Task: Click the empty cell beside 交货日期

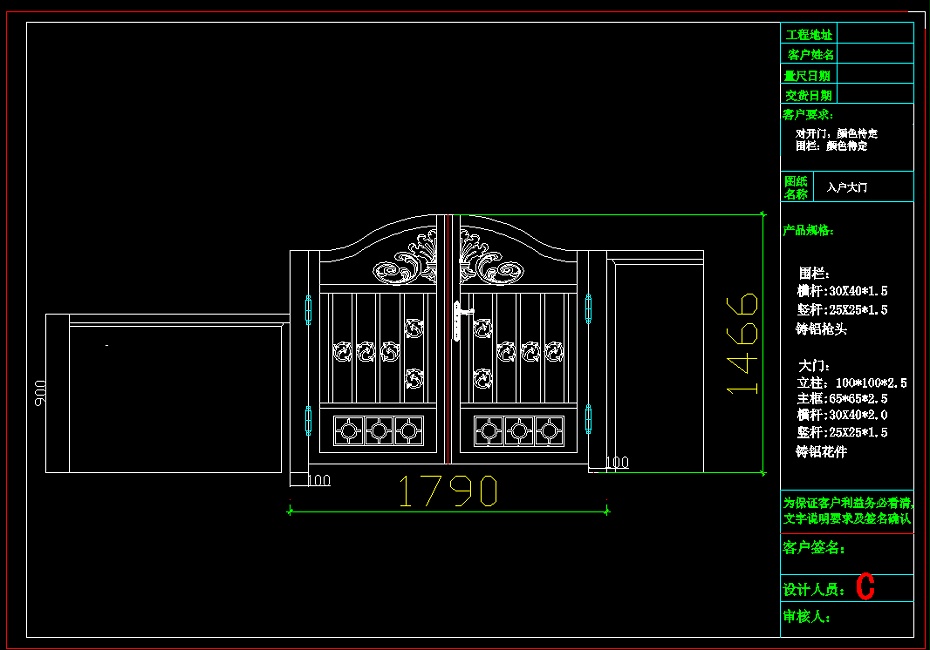Action: point(874,95)
